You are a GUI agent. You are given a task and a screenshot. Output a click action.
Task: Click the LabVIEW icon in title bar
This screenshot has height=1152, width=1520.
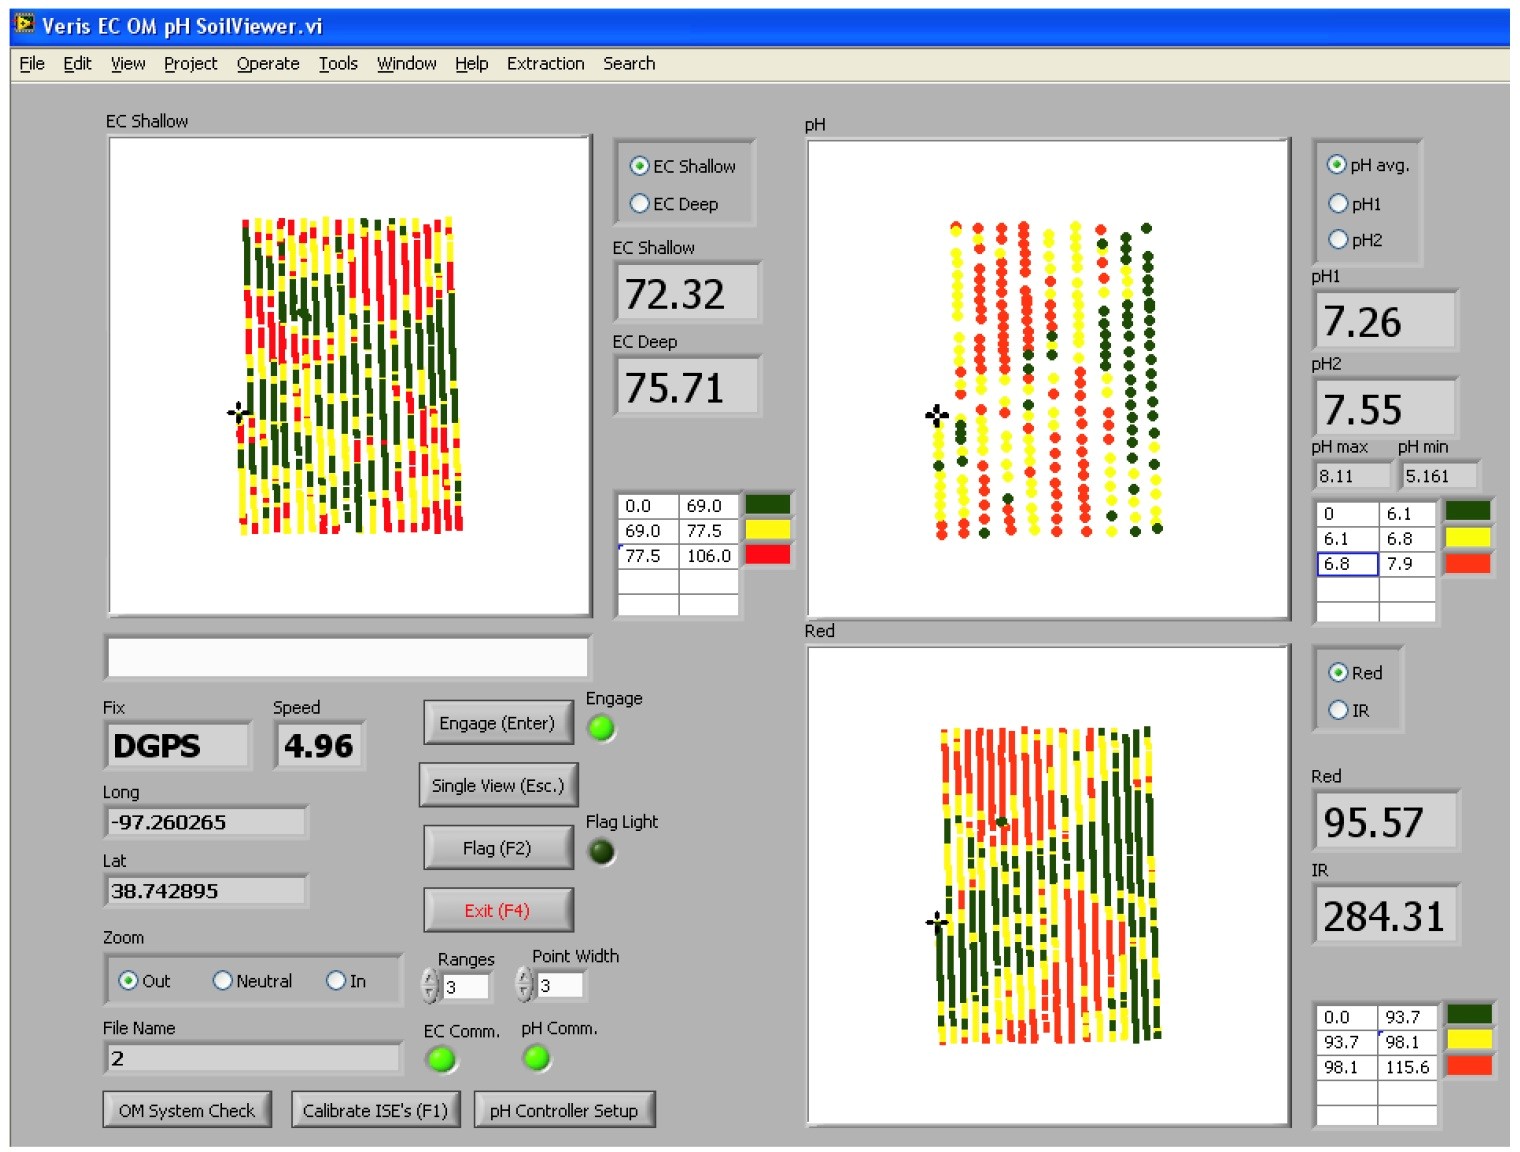click(x=24, y=24)
